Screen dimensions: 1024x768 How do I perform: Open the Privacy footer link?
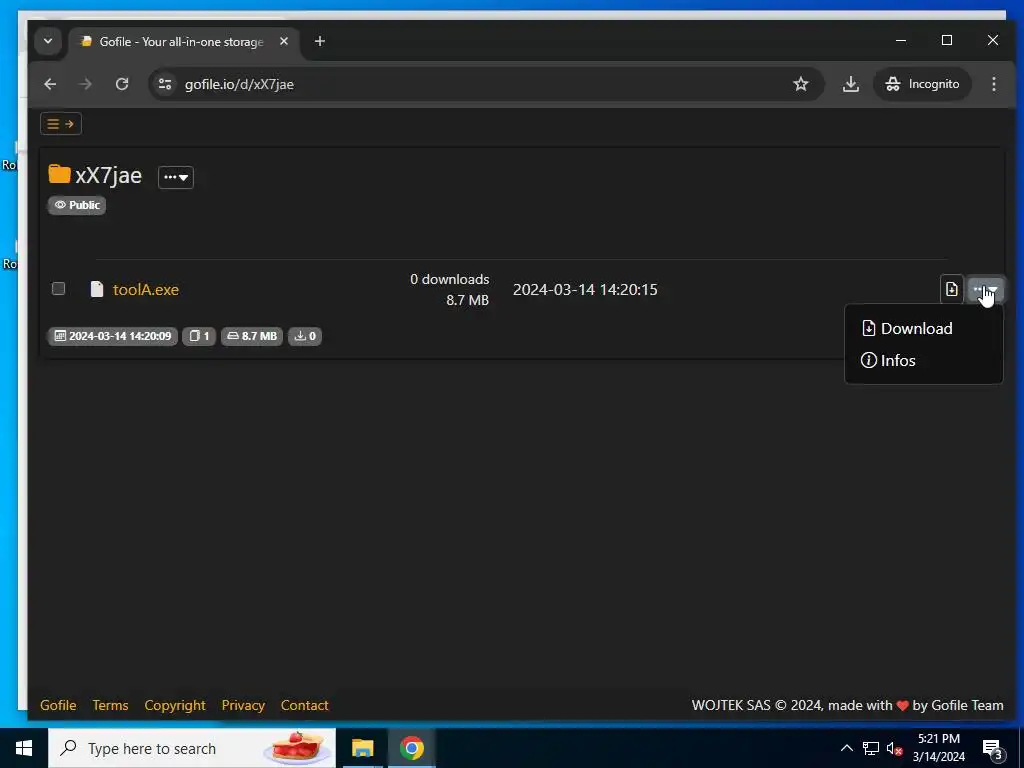click(243, 705)
